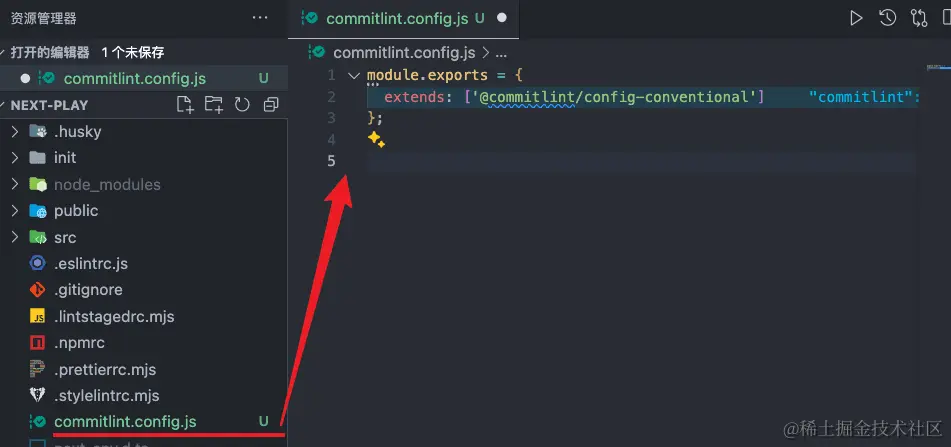Click the public folder name
The height and width of the screenshot is (447, 951).
tap(76, 210)
